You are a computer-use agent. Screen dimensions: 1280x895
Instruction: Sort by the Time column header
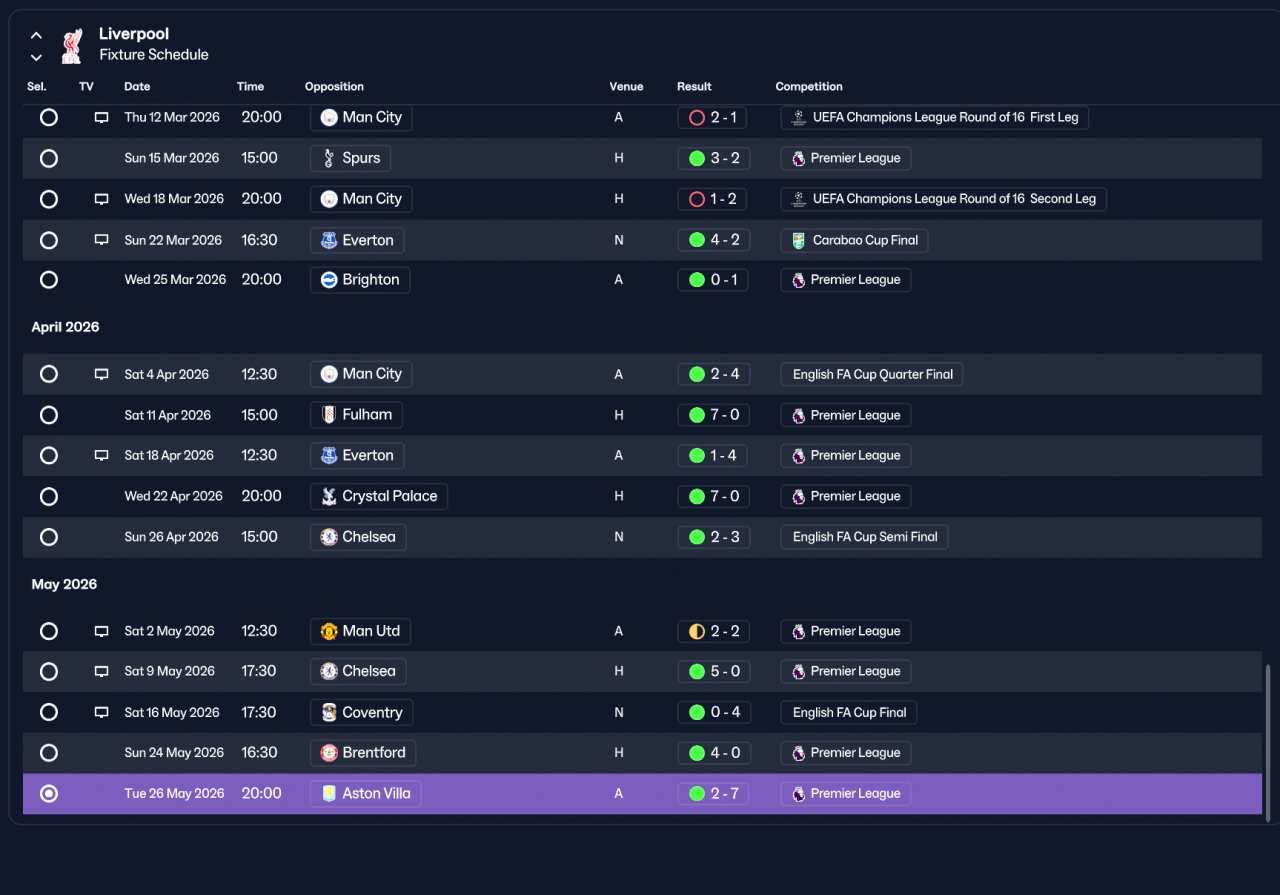(250, 87)
